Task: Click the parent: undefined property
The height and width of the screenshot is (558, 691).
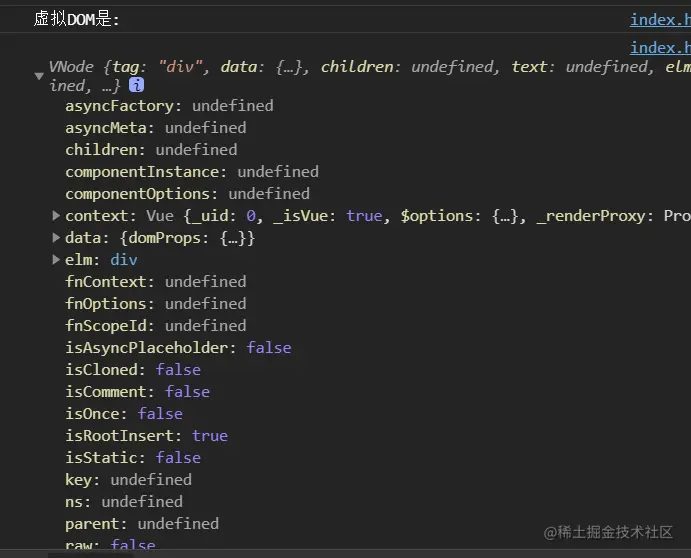Action: 141,524
